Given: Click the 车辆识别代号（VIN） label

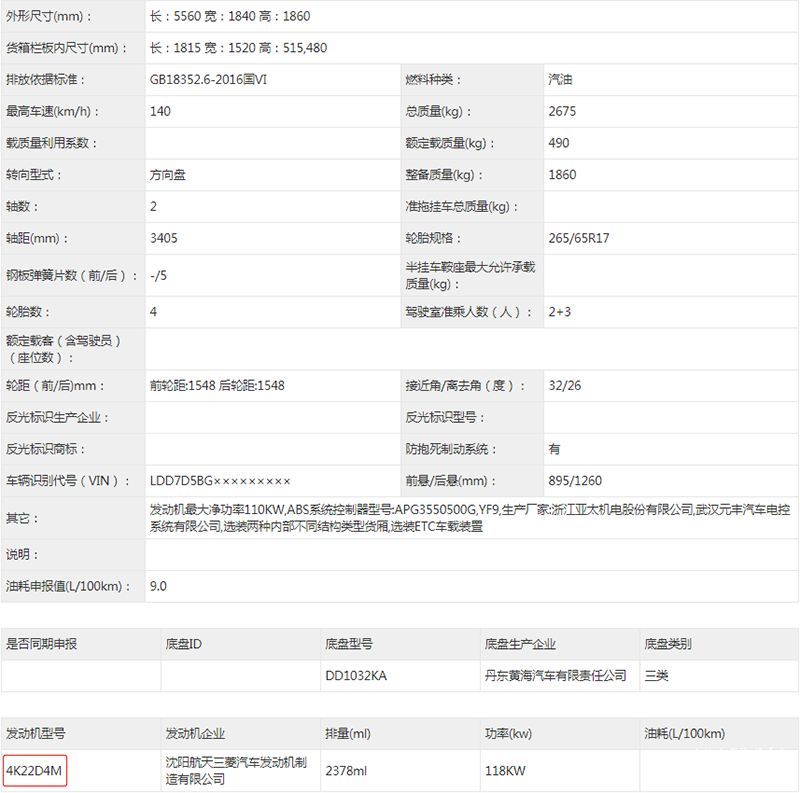Looking at the screenshot, I should 68,480.
